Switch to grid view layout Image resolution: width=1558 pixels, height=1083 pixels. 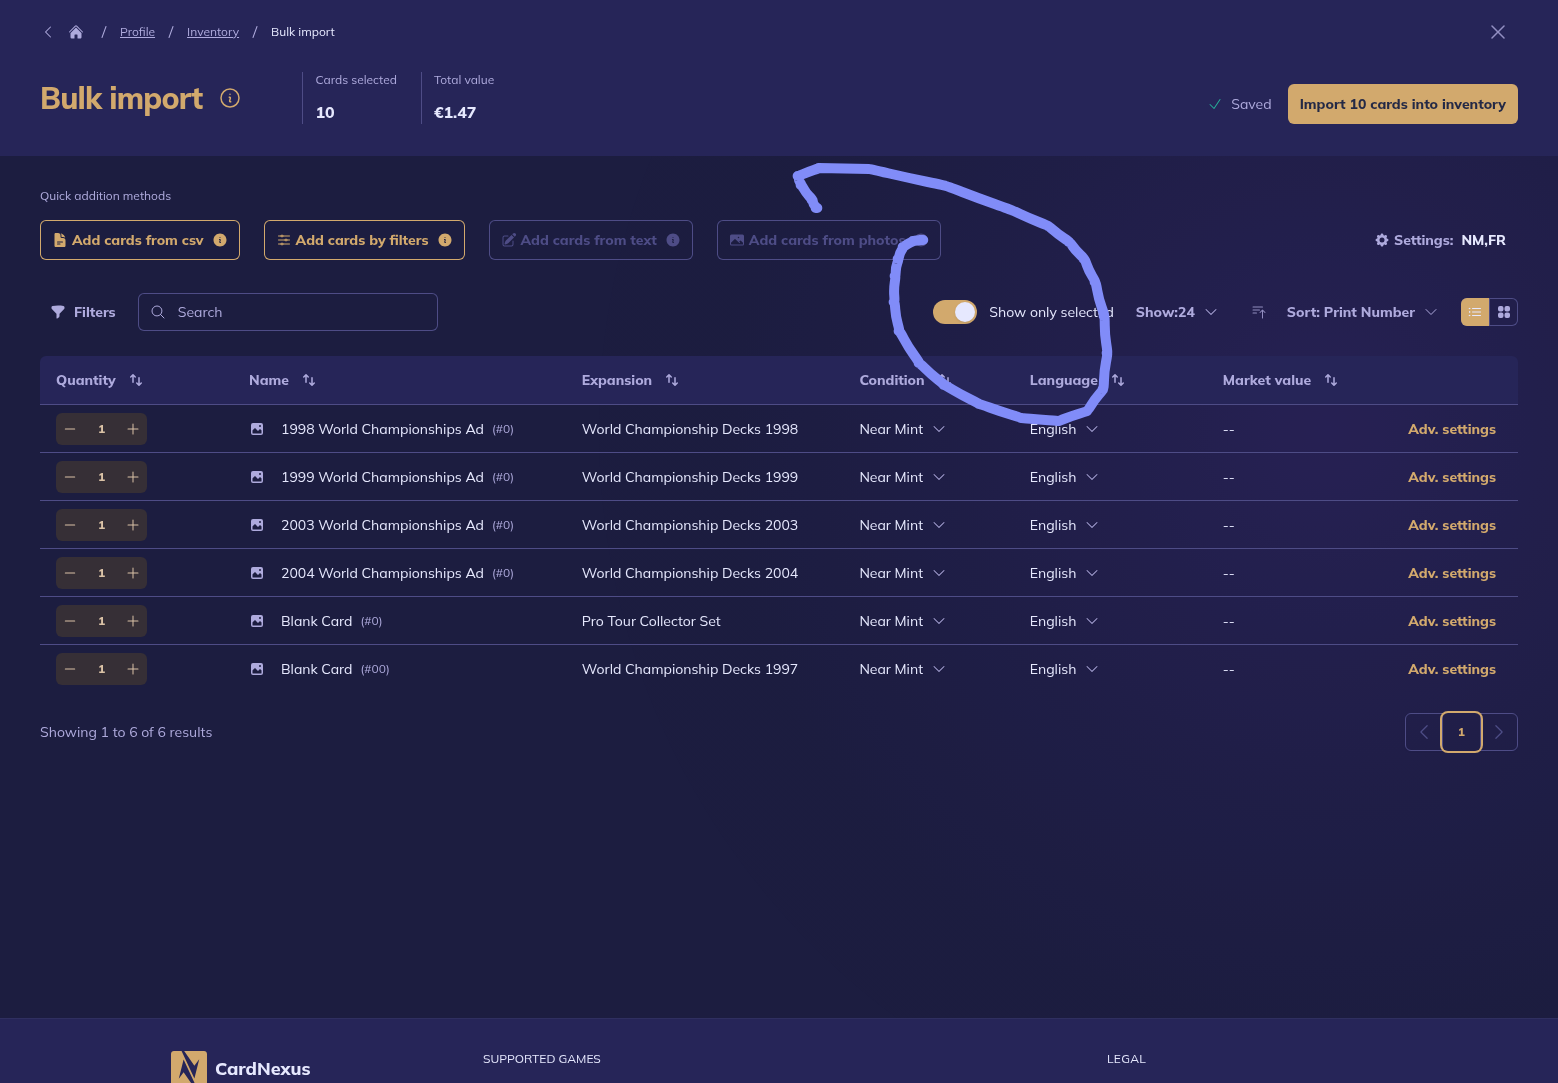click(1503, 312)
